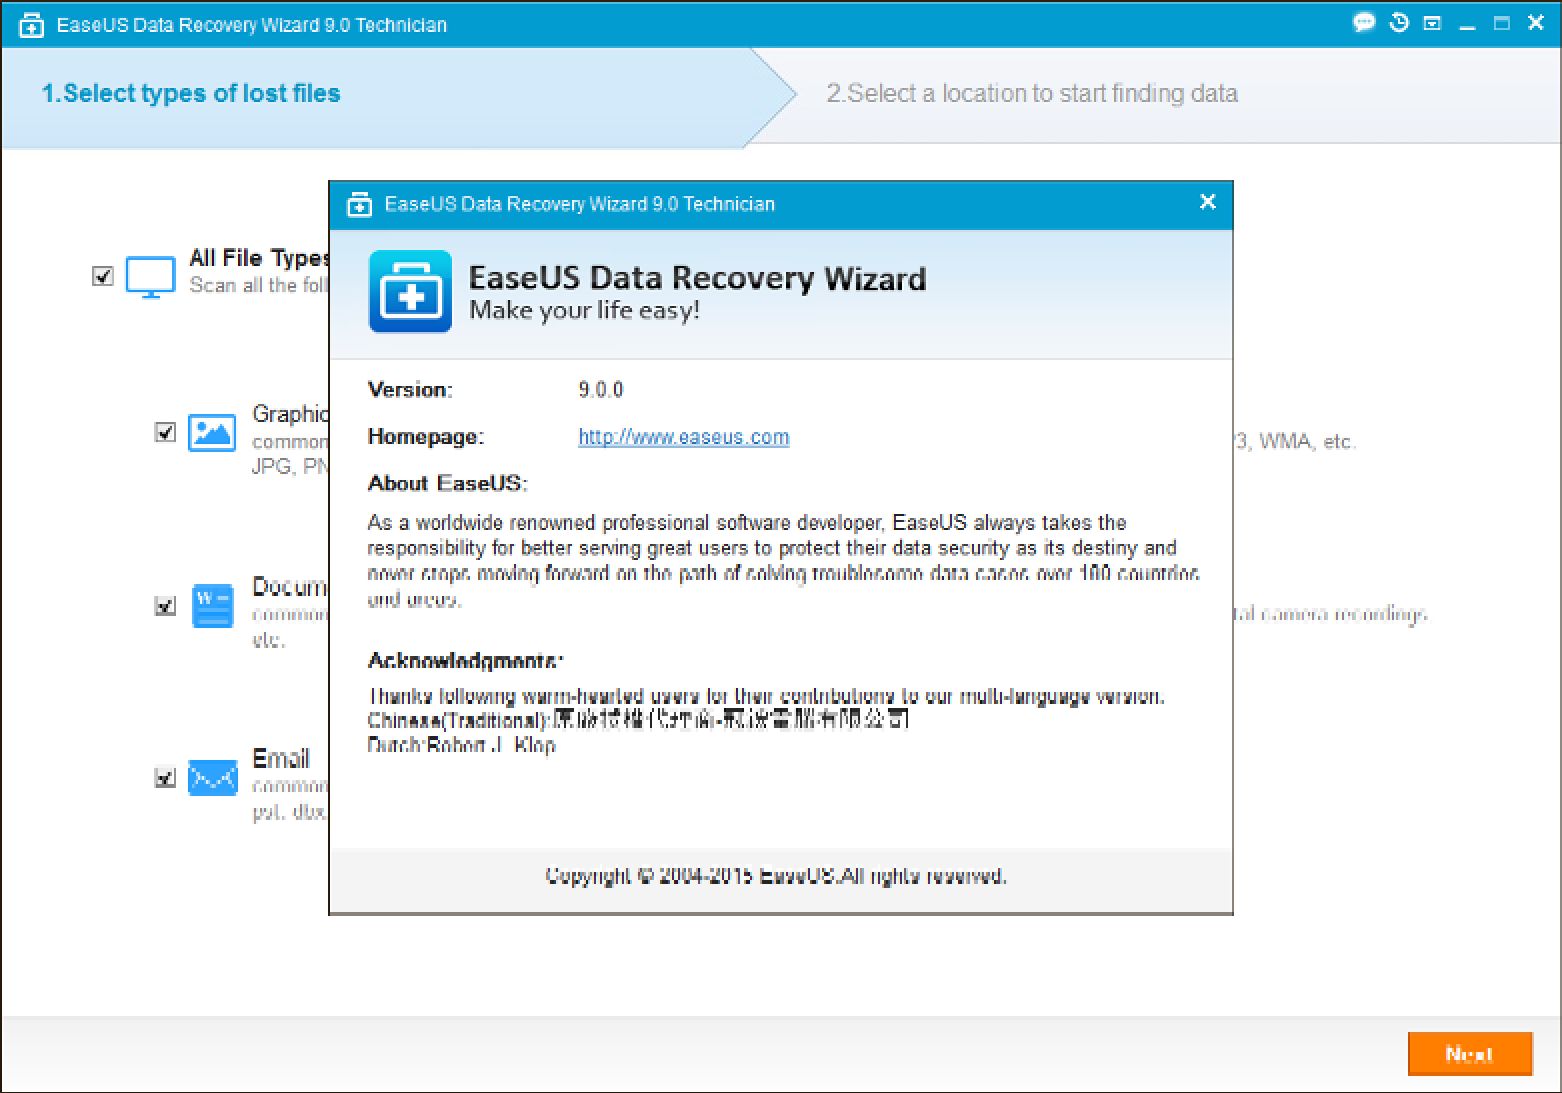Viewport: 1562px width, 1093px height.
Task: Open the feedback speech bubble icon
Action: coord(1364,22)
